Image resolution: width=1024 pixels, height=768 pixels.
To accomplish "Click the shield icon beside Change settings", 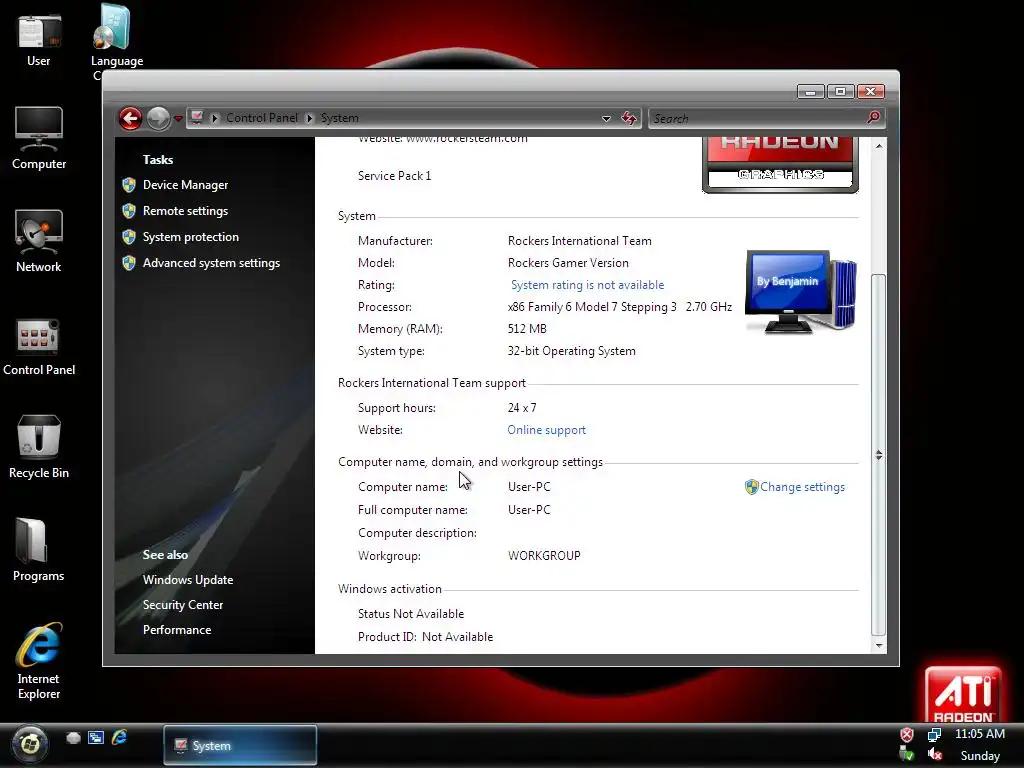I will click(x=752, y=487).
